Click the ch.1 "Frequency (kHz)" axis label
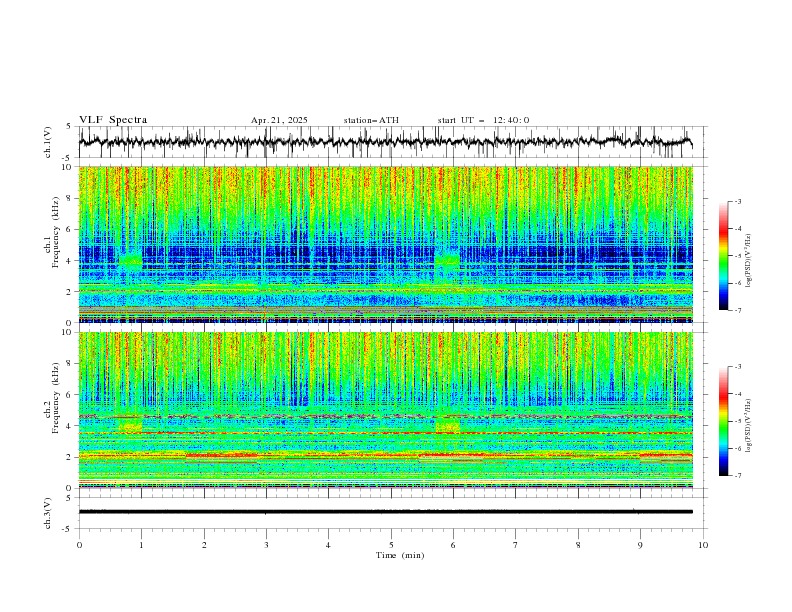The width and height of the screenshot is (792, 612). pos(55,233)
